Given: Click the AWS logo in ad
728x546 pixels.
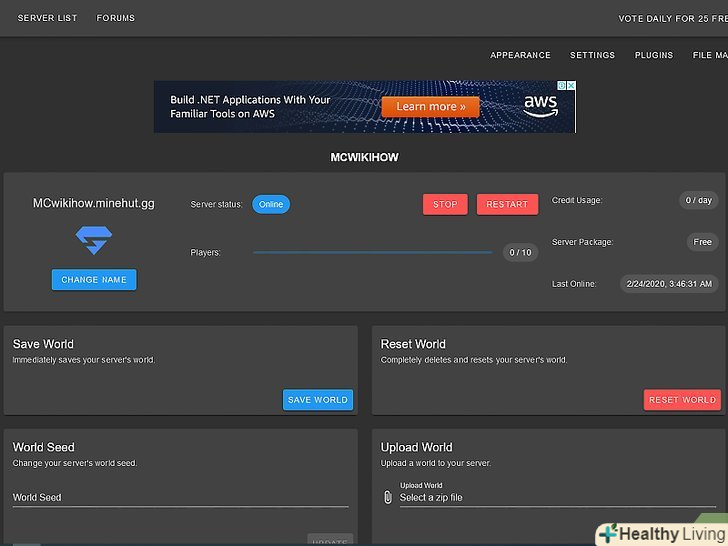Looking at the screenshot, I should tap(541, 106).
